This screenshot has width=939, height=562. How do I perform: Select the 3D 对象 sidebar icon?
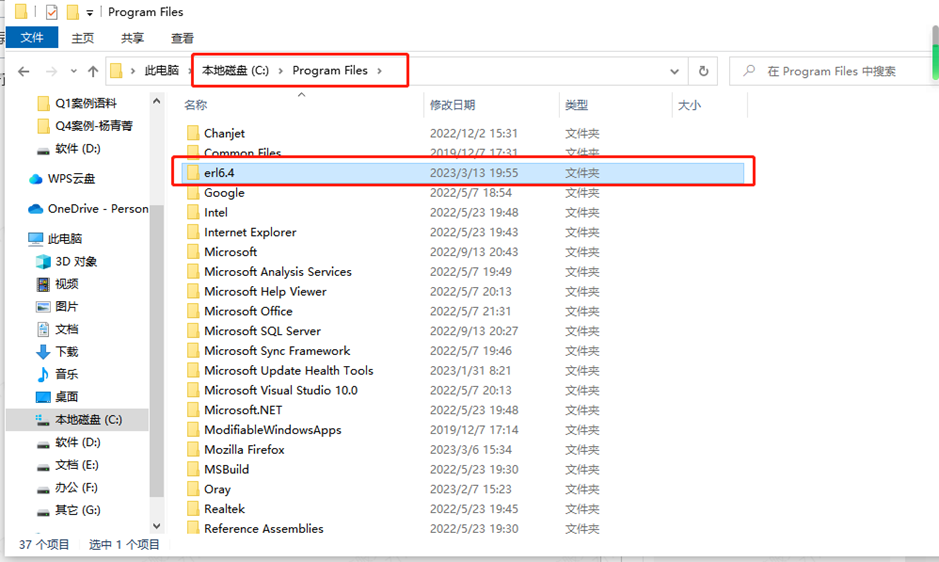(43, 261)
